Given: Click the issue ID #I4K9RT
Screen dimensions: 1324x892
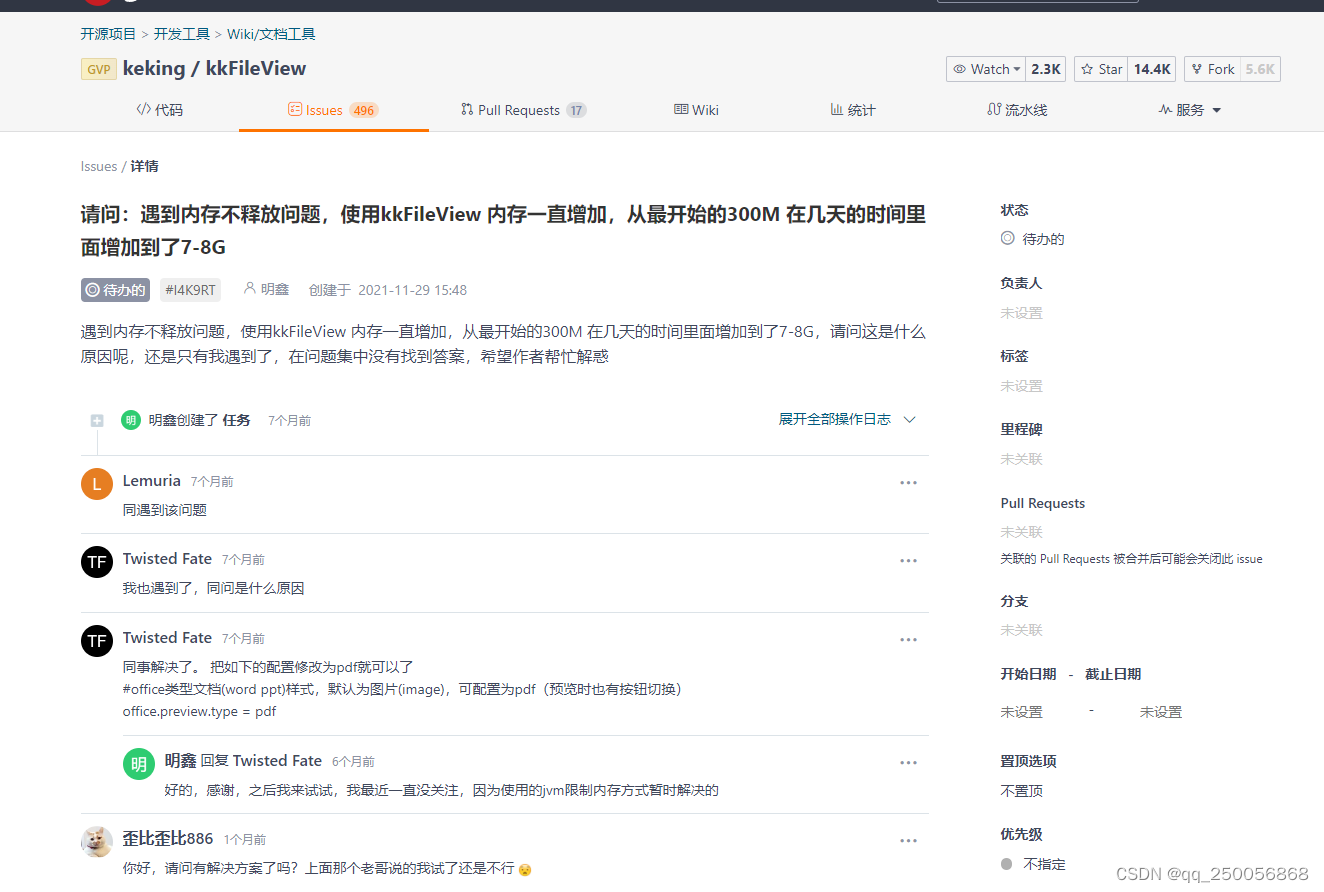Looking at the screenshot, I should (x=190, y=290).
